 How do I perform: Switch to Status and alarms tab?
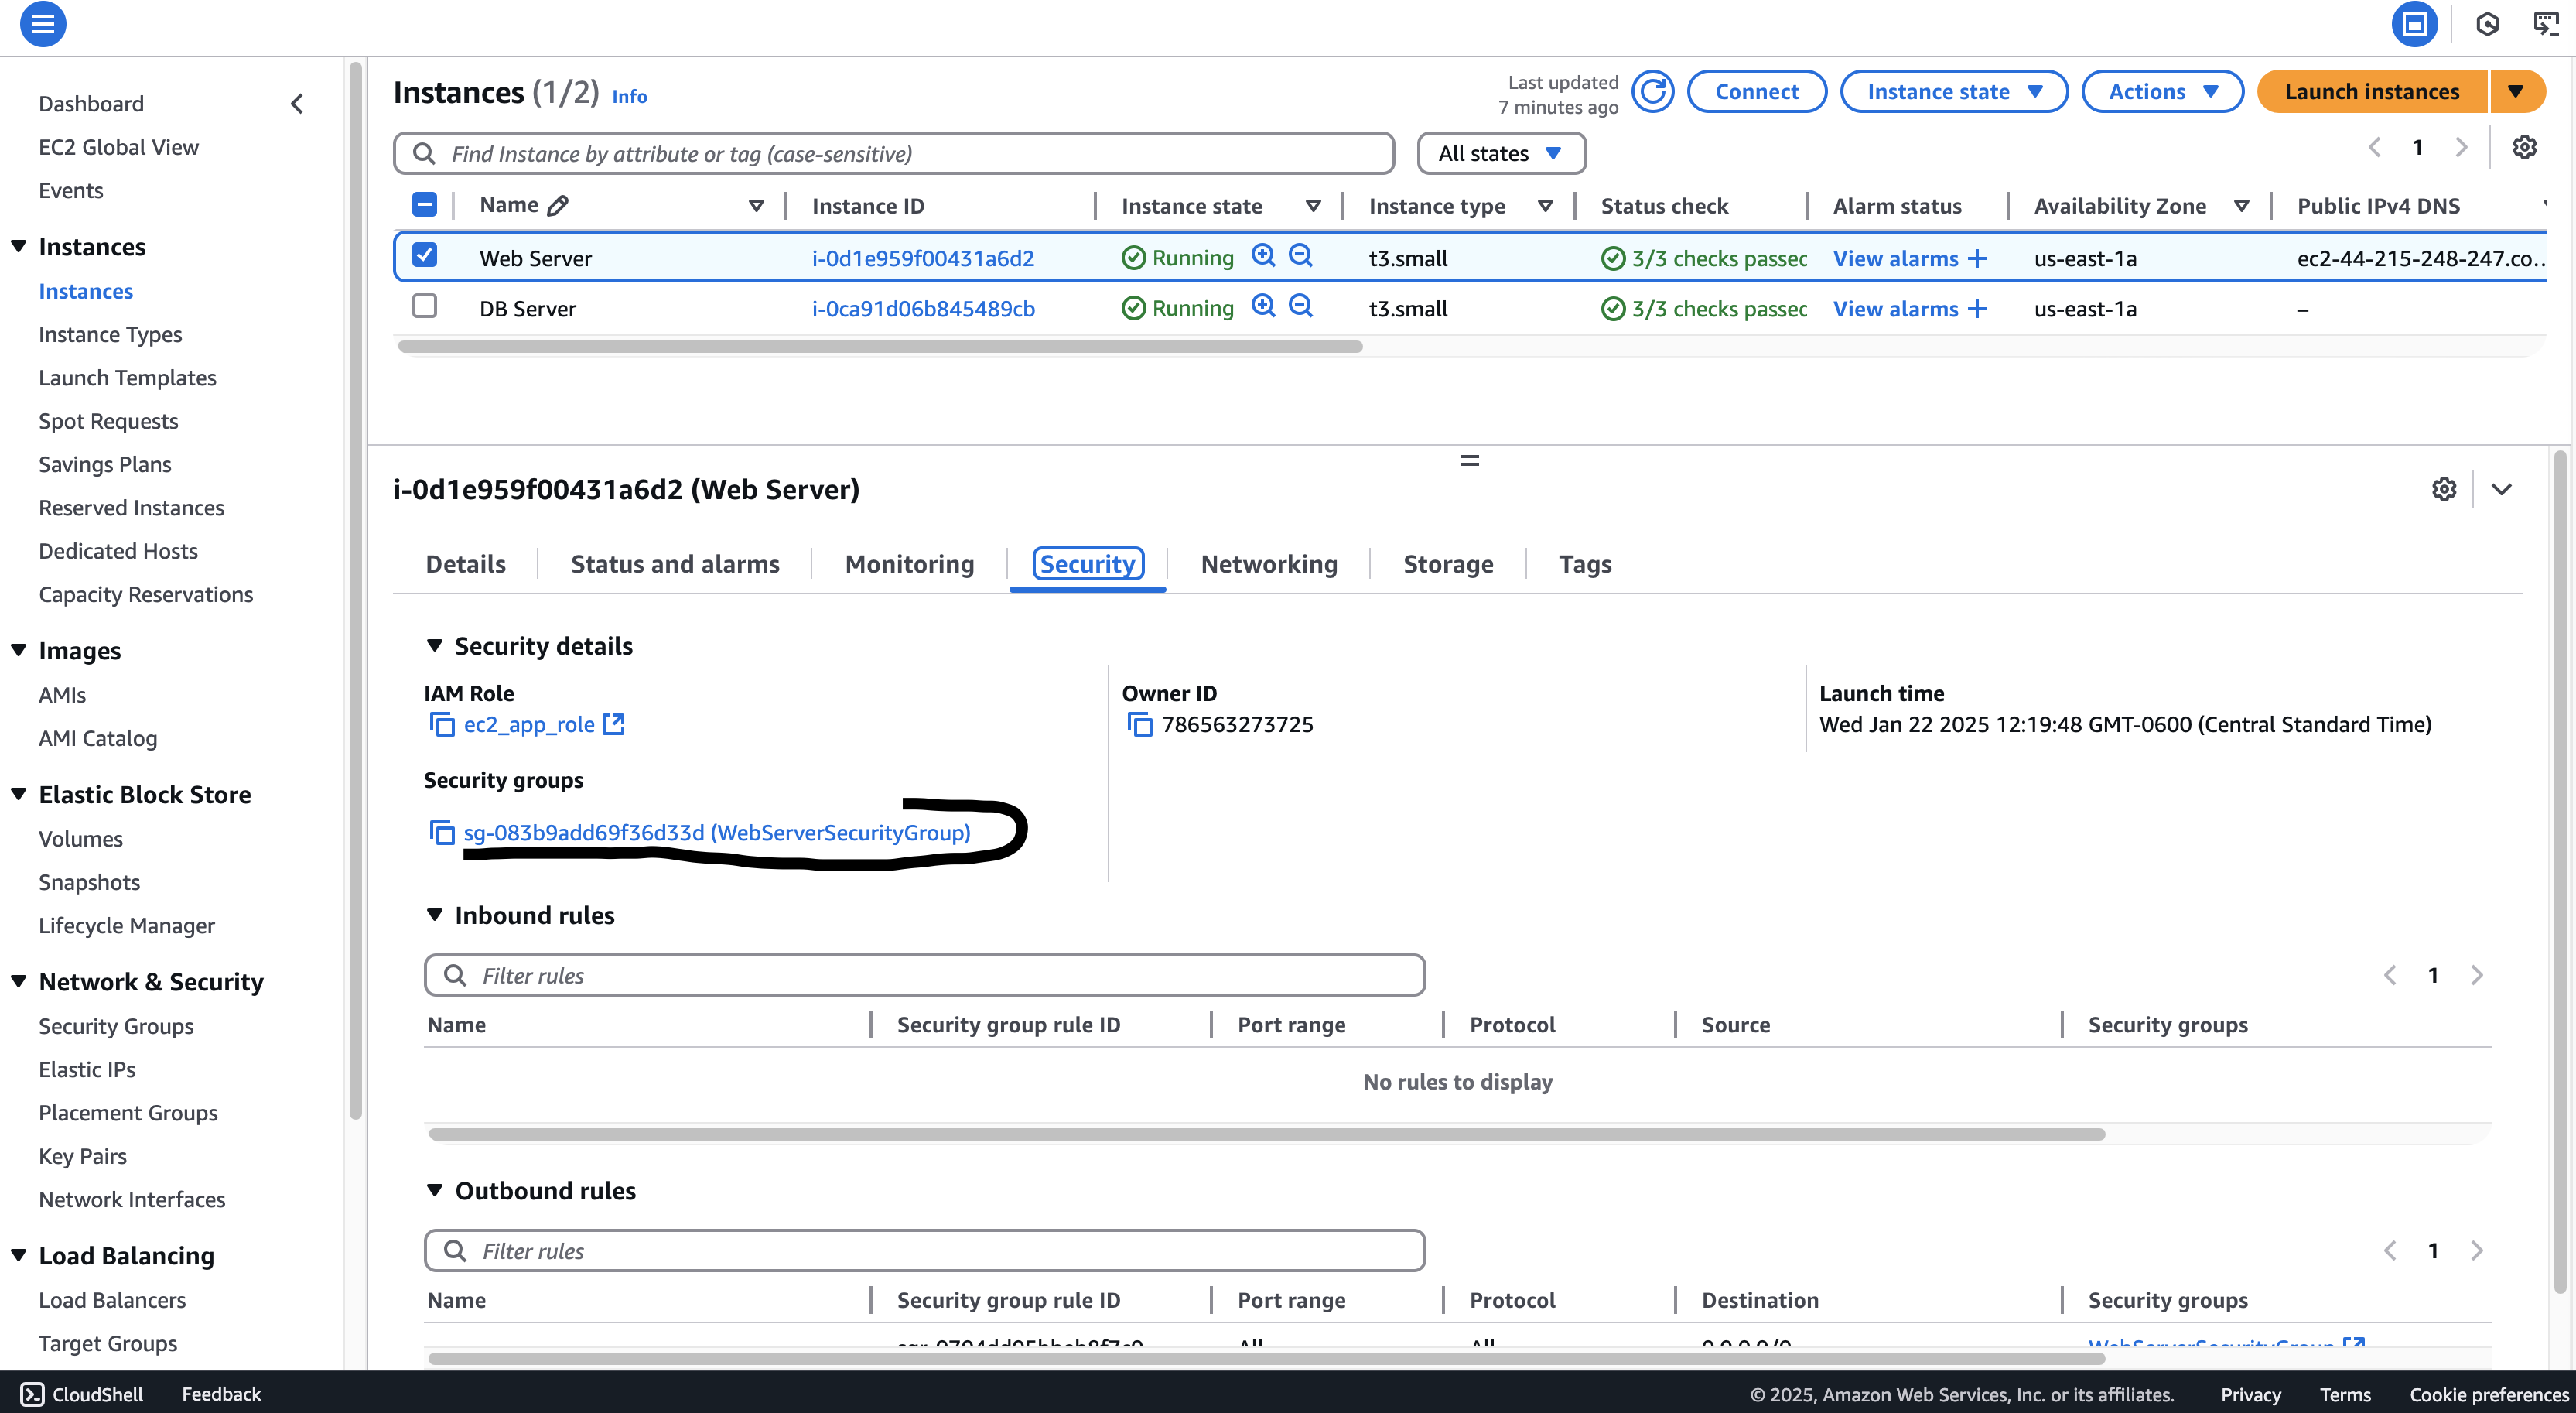tap(675, 564)
